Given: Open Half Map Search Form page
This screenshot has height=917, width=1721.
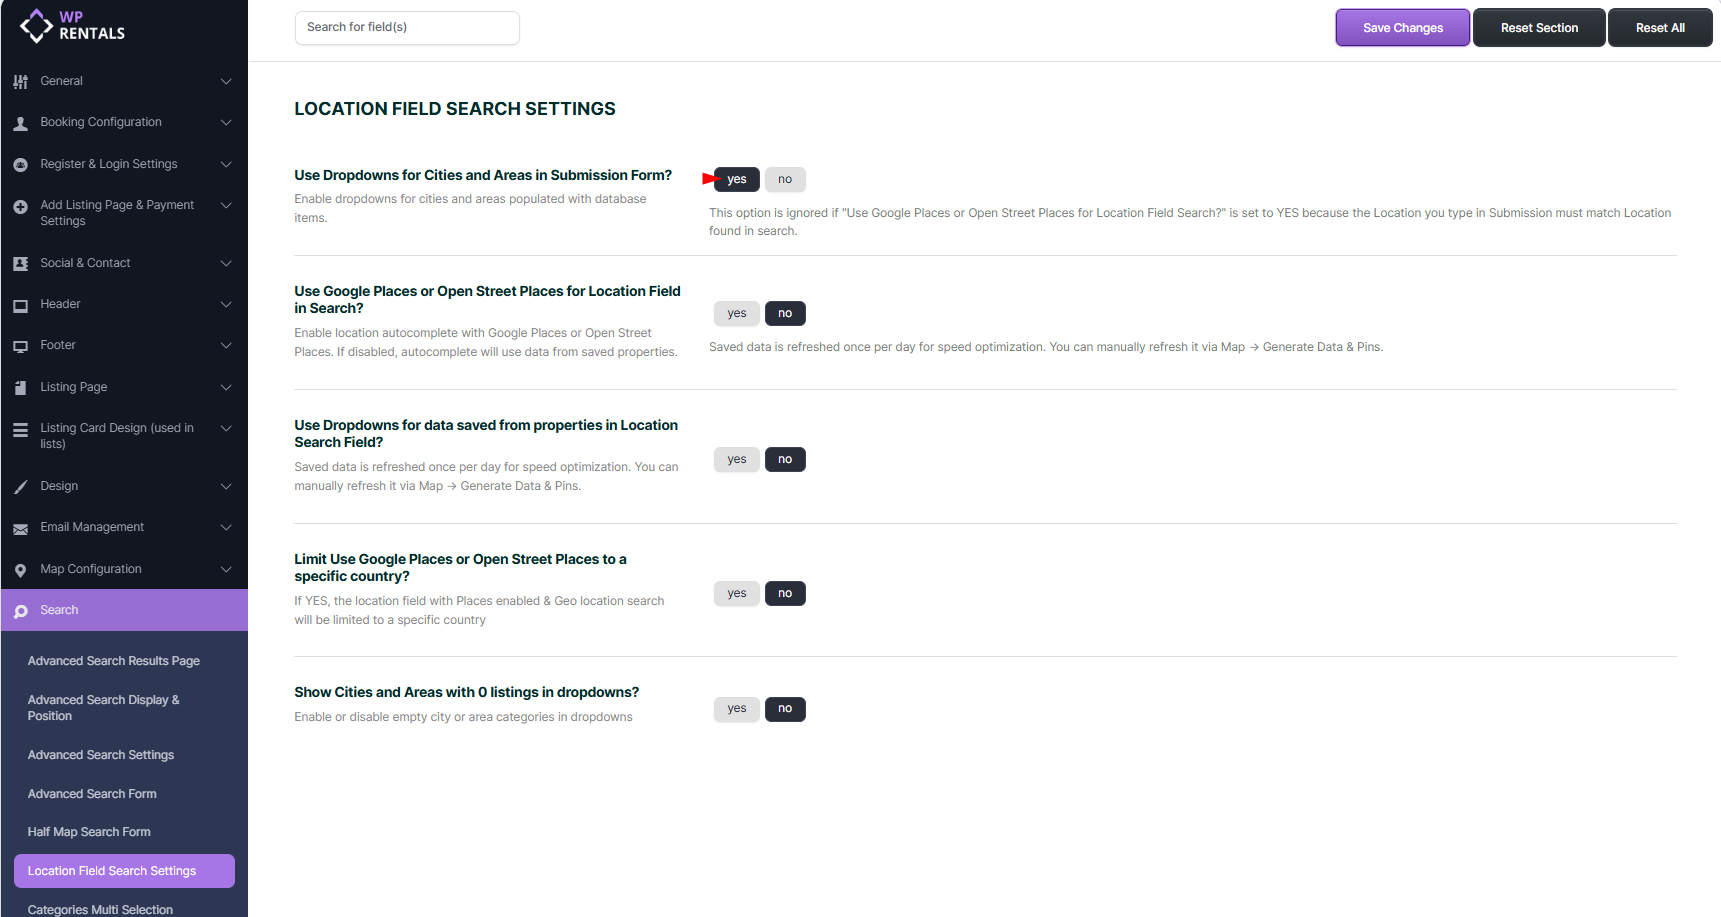Looking at the screenshot, I should 89,832.
